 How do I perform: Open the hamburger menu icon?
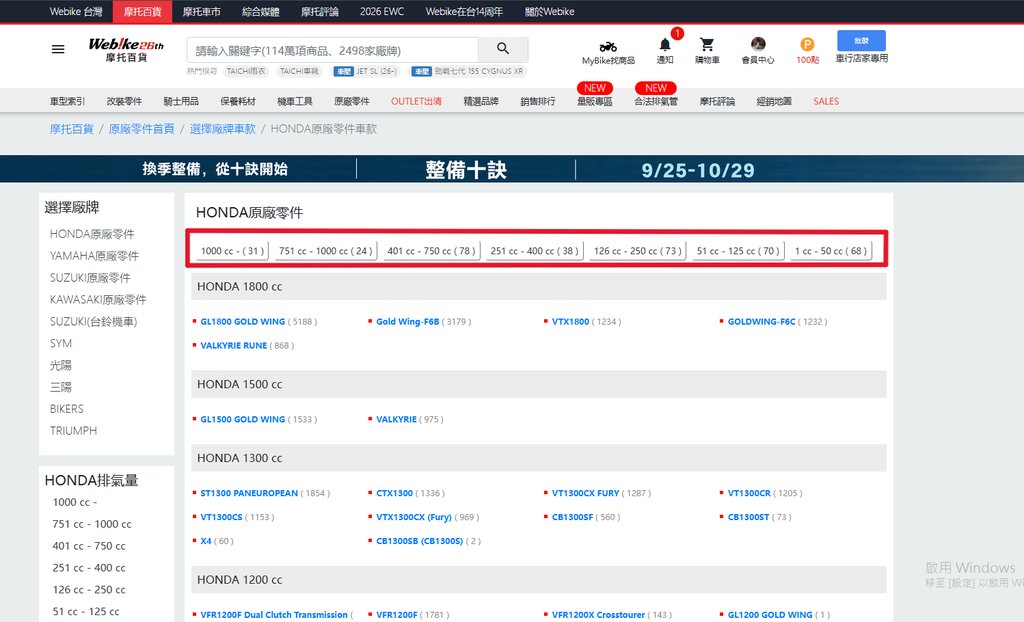coord(57,49)
